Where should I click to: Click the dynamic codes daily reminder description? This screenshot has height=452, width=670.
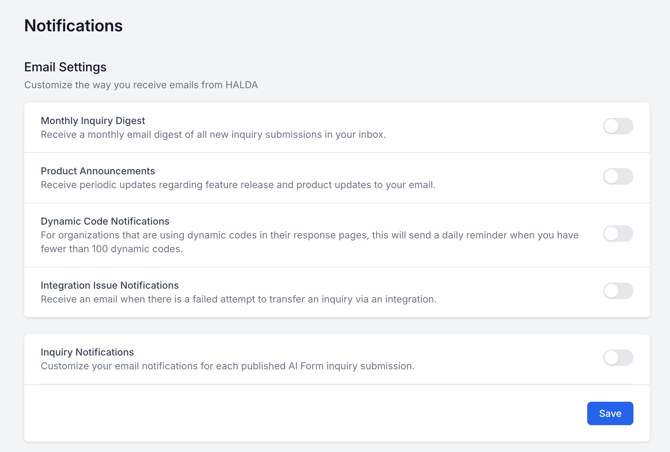click(x=309, y=242)
